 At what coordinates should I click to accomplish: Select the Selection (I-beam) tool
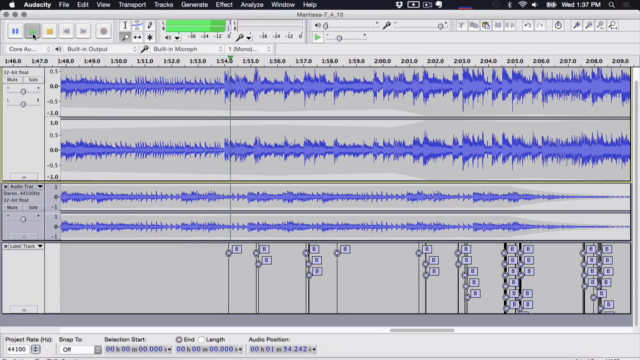click(x=125, y=25)
